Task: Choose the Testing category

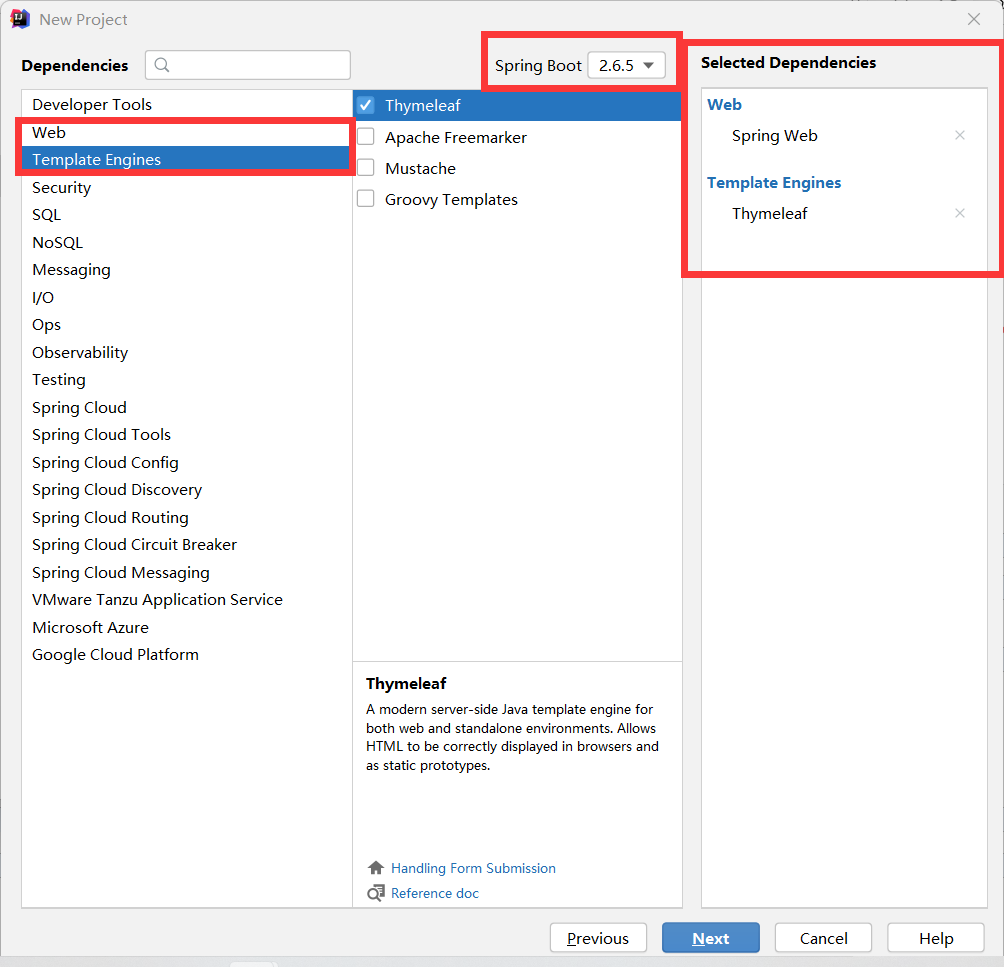Action: click(186, 380)
